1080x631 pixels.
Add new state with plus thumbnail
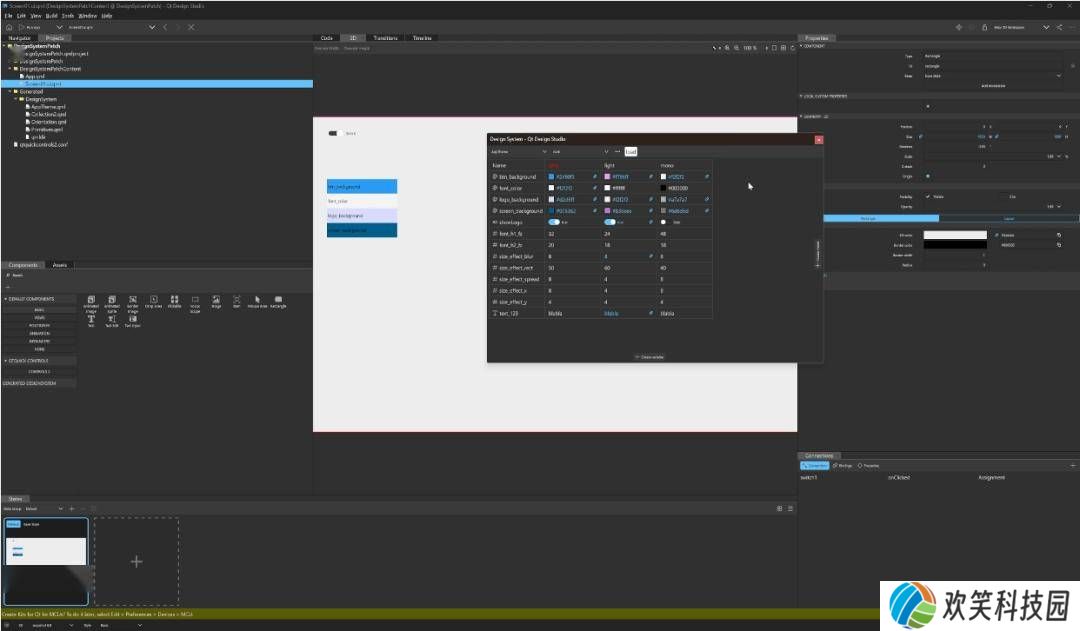coord(136,561)
